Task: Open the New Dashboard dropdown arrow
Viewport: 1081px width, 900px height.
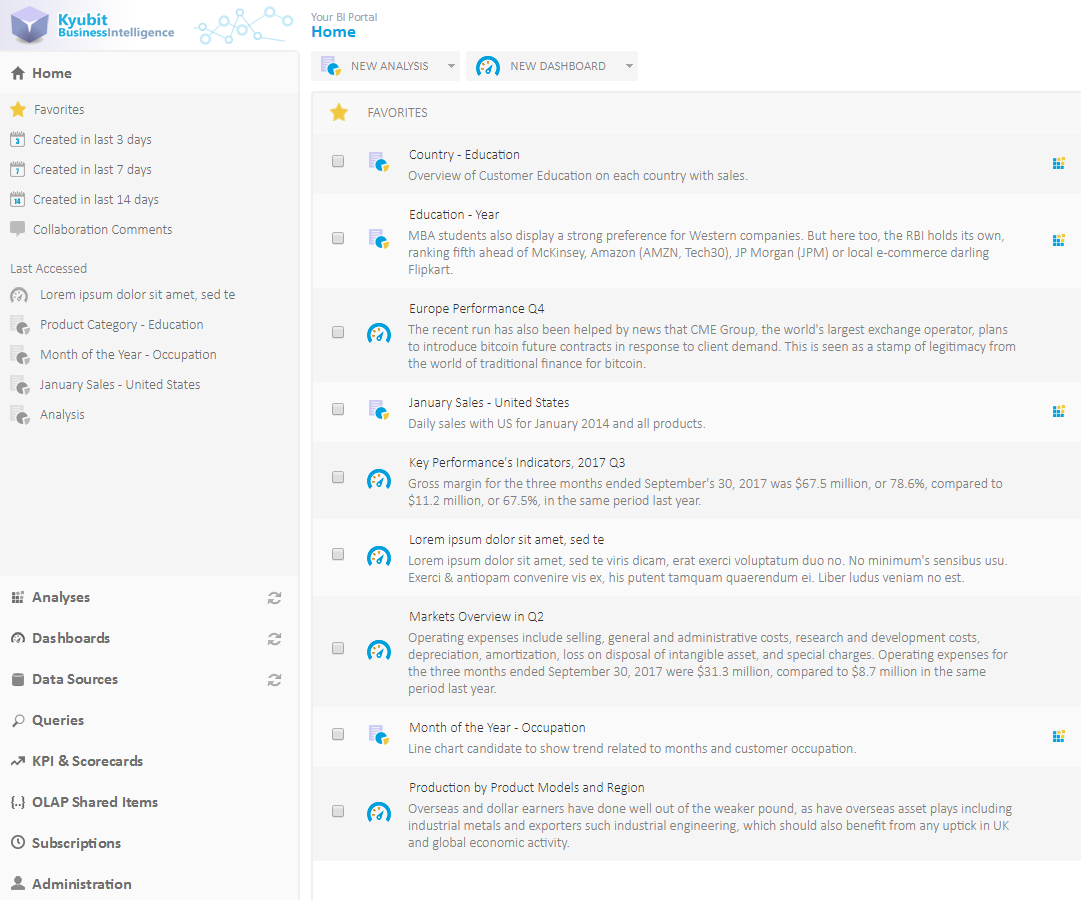Action: click(629, 66)
